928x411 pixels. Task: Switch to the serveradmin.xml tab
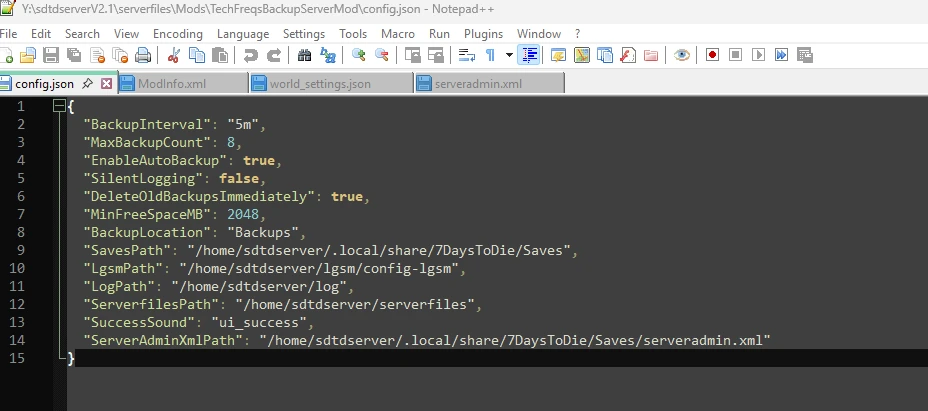[489, 84]
